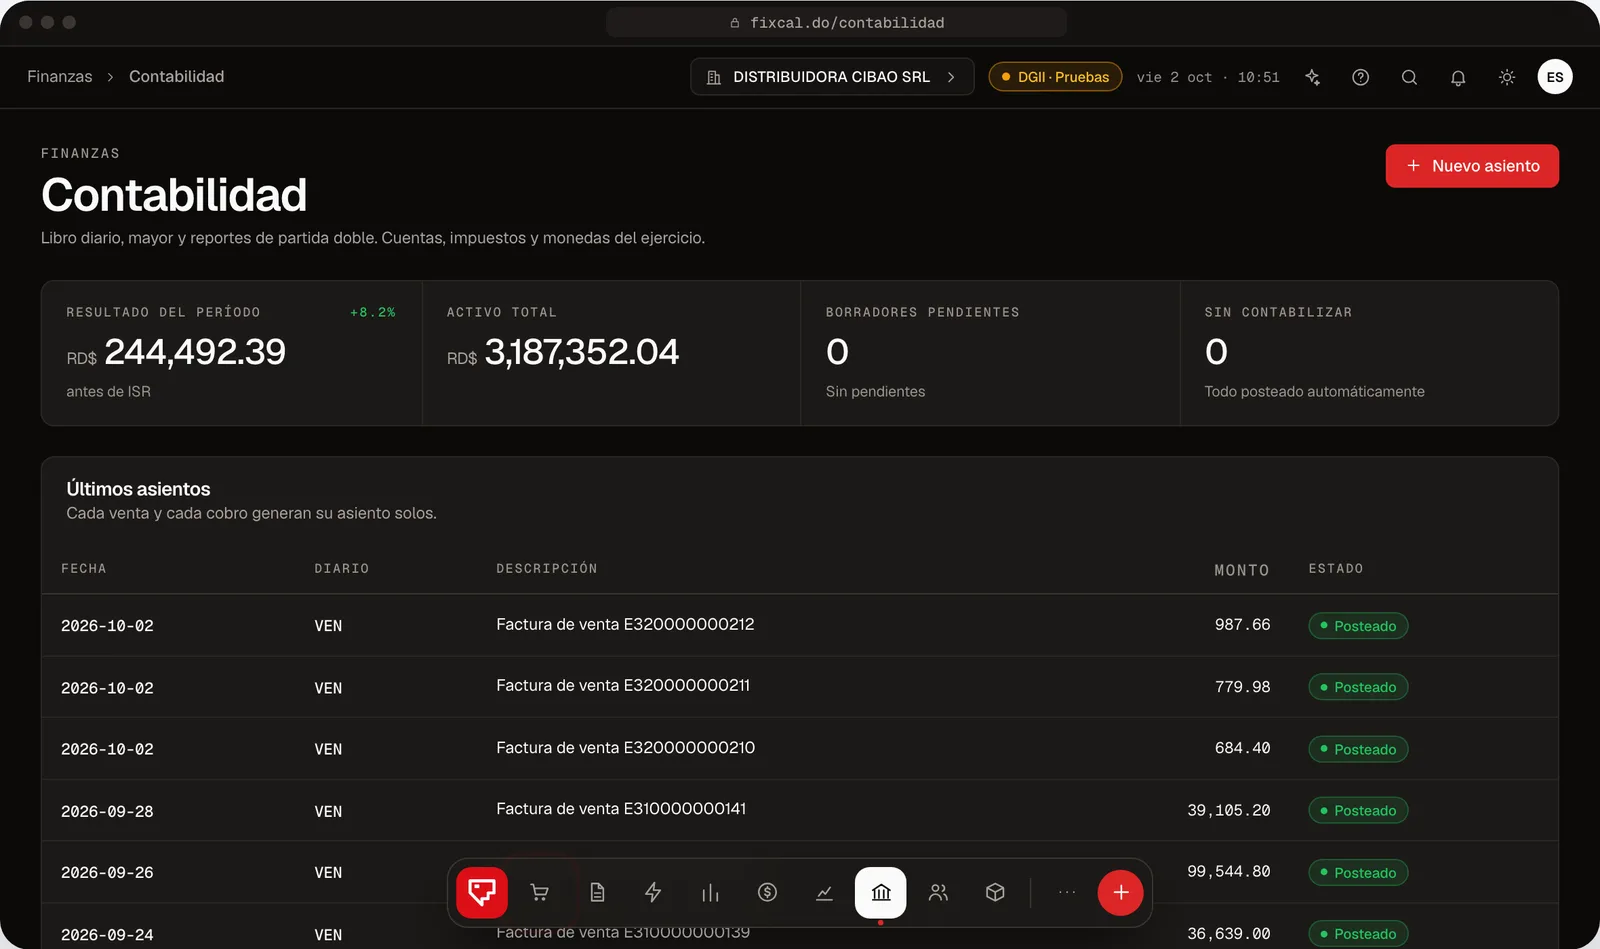
Task: Click the Posteado badge for amount 39,105.20
Action: pos(1358,810)
